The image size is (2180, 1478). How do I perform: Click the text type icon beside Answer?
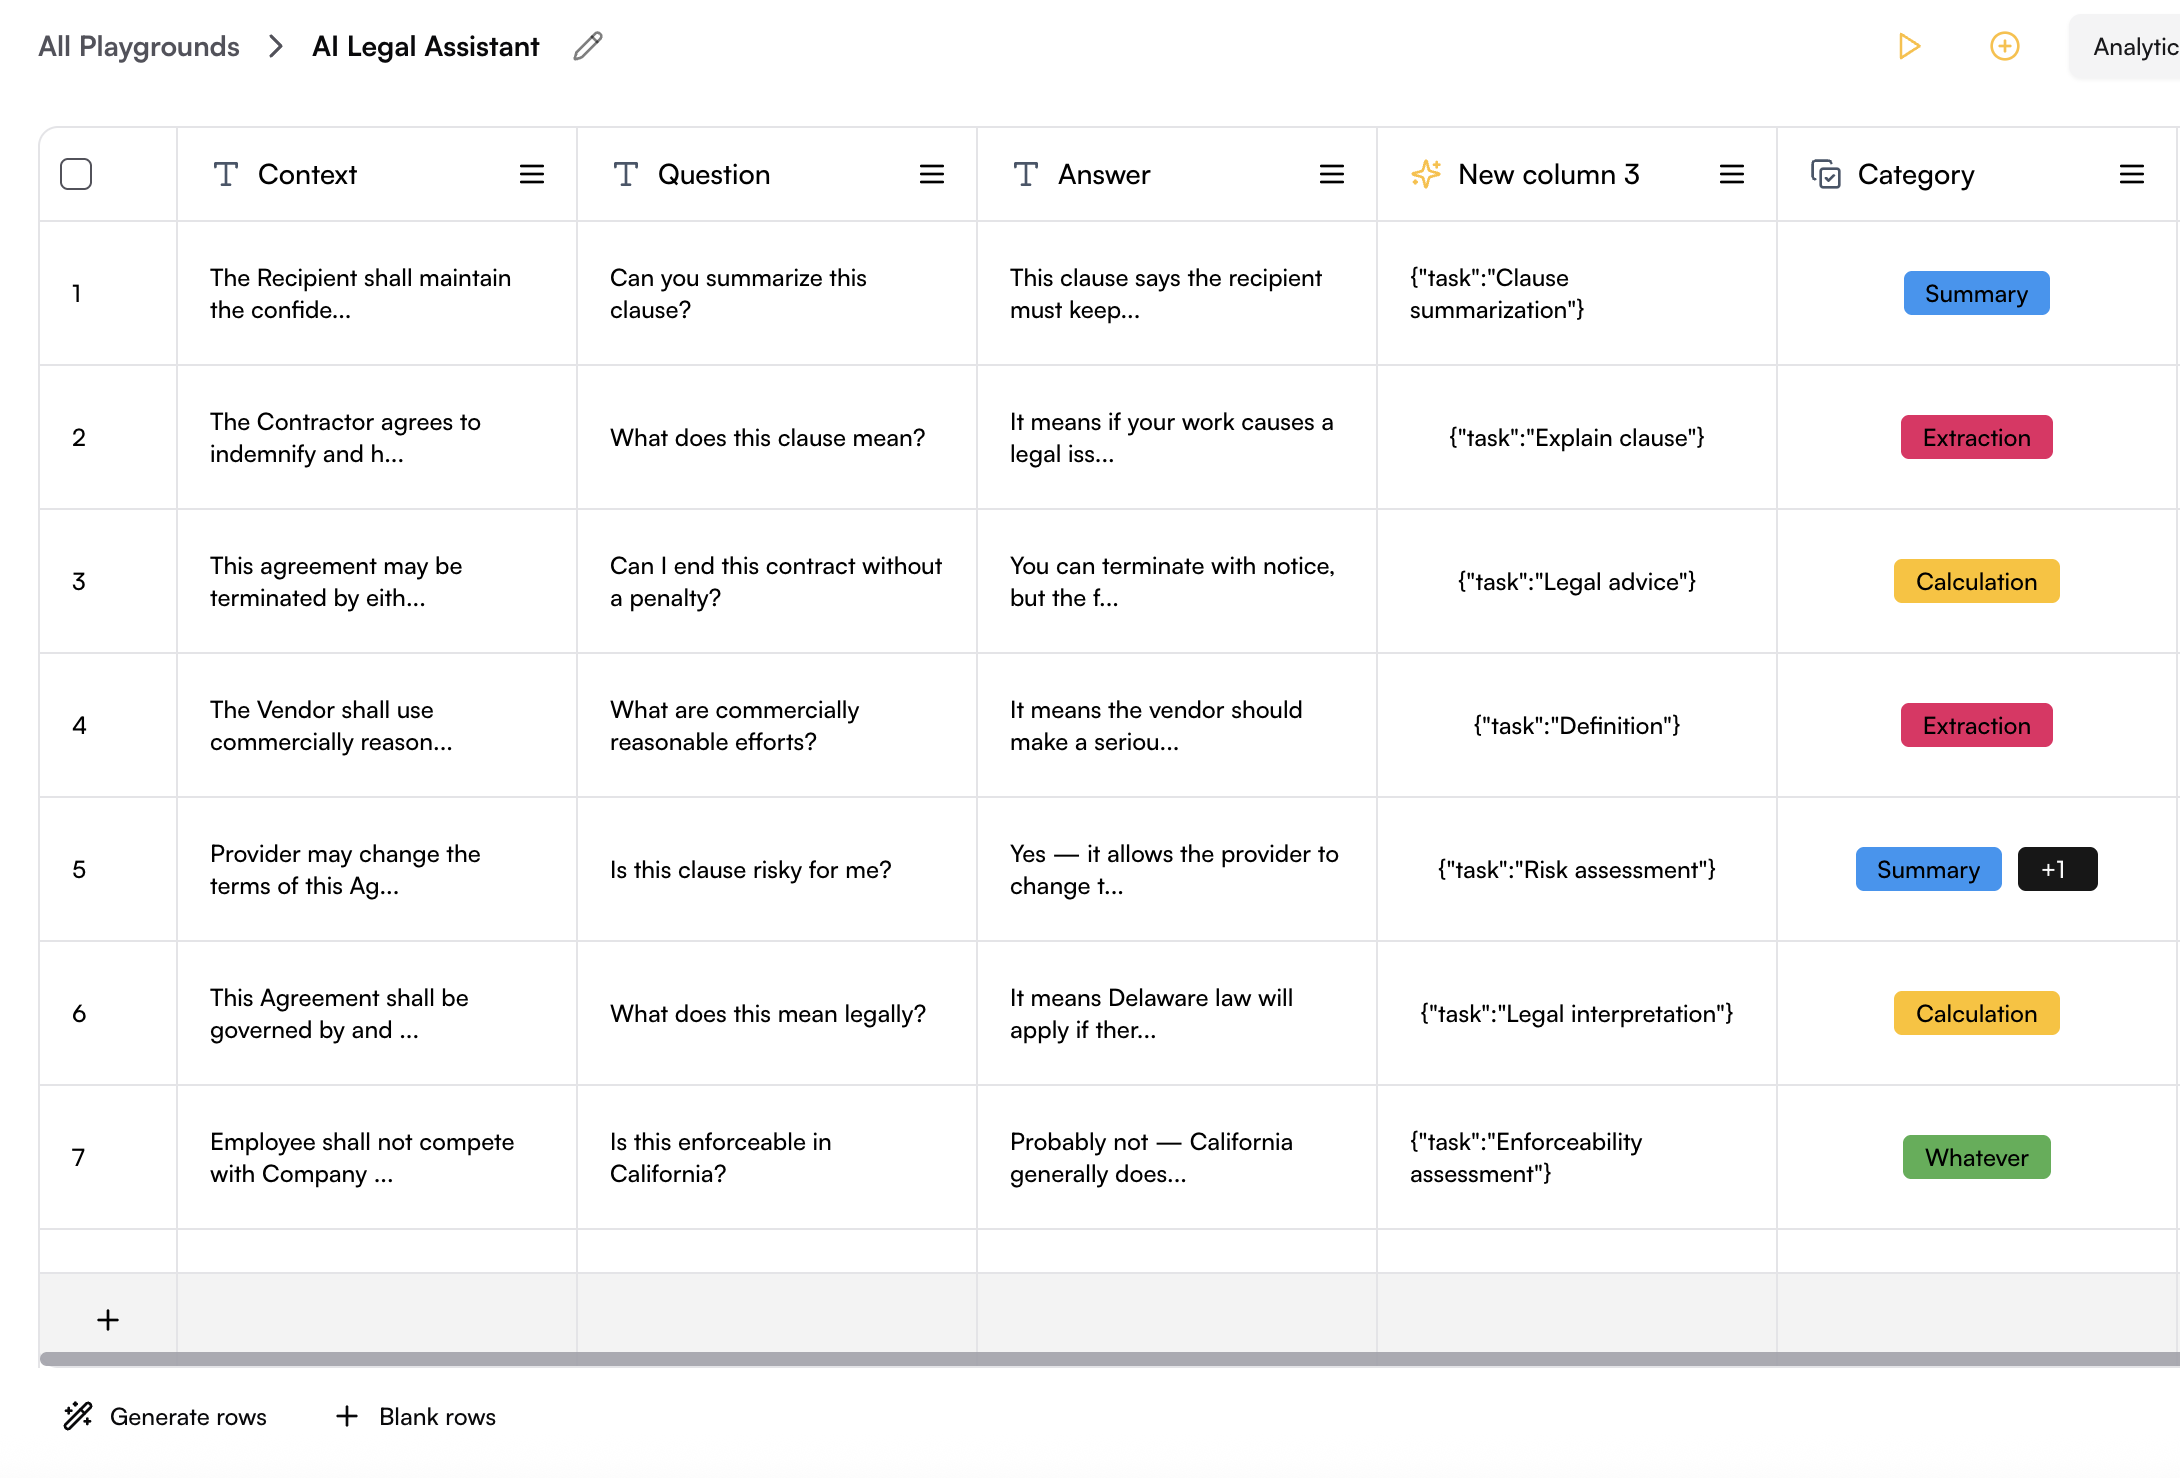(1026, 174)
